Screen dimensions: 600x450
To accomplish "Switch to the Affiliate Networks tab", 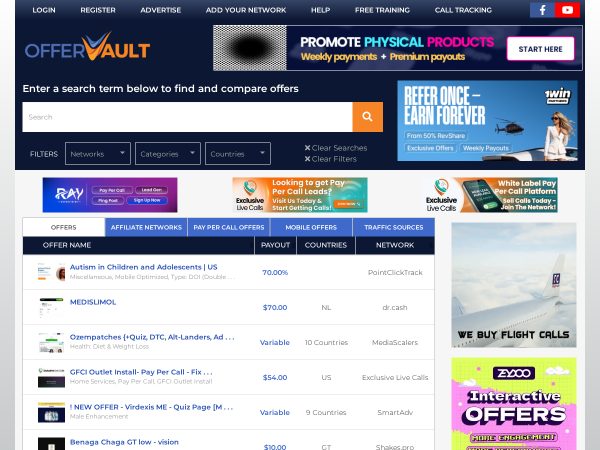I will coord(146,227).
